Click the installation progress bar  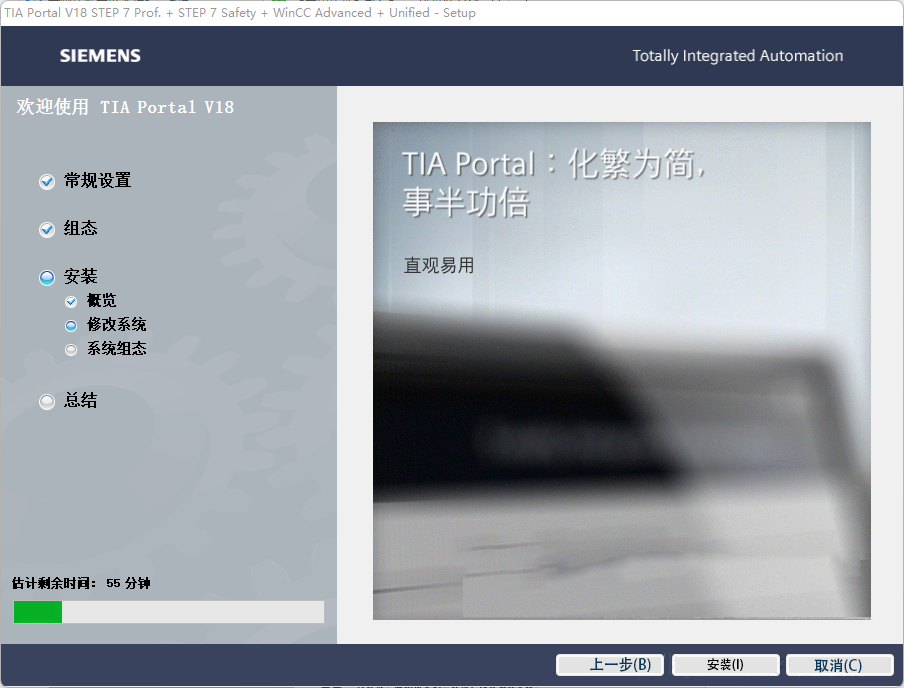(x=168, y=612)
